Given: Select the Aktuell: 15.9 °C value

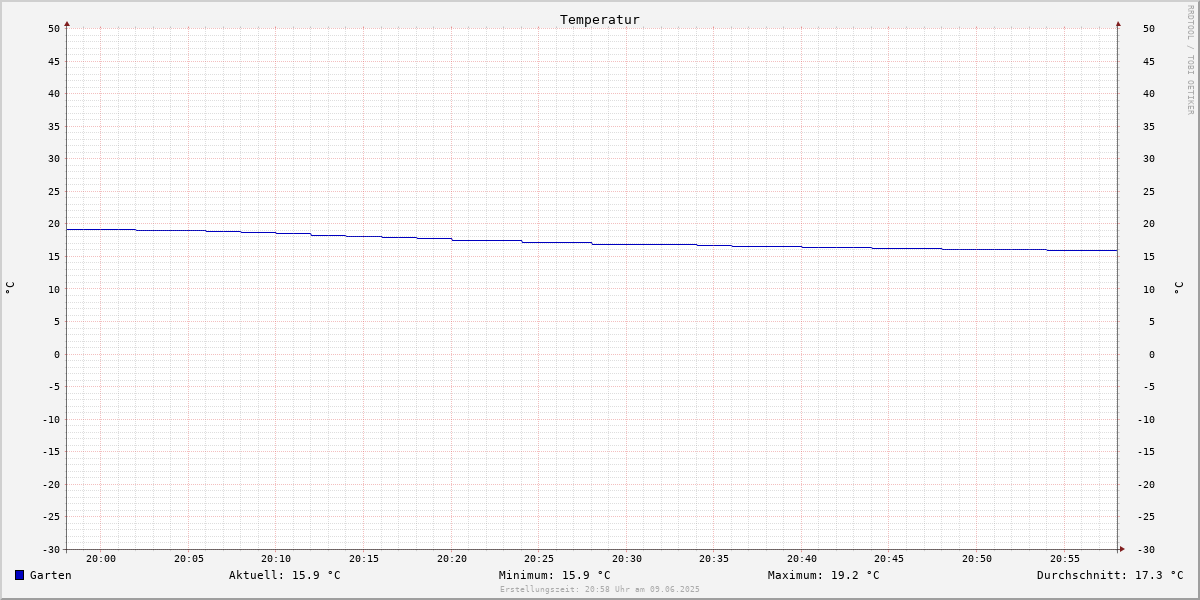Looking at the screenshot, I should 285,575.
